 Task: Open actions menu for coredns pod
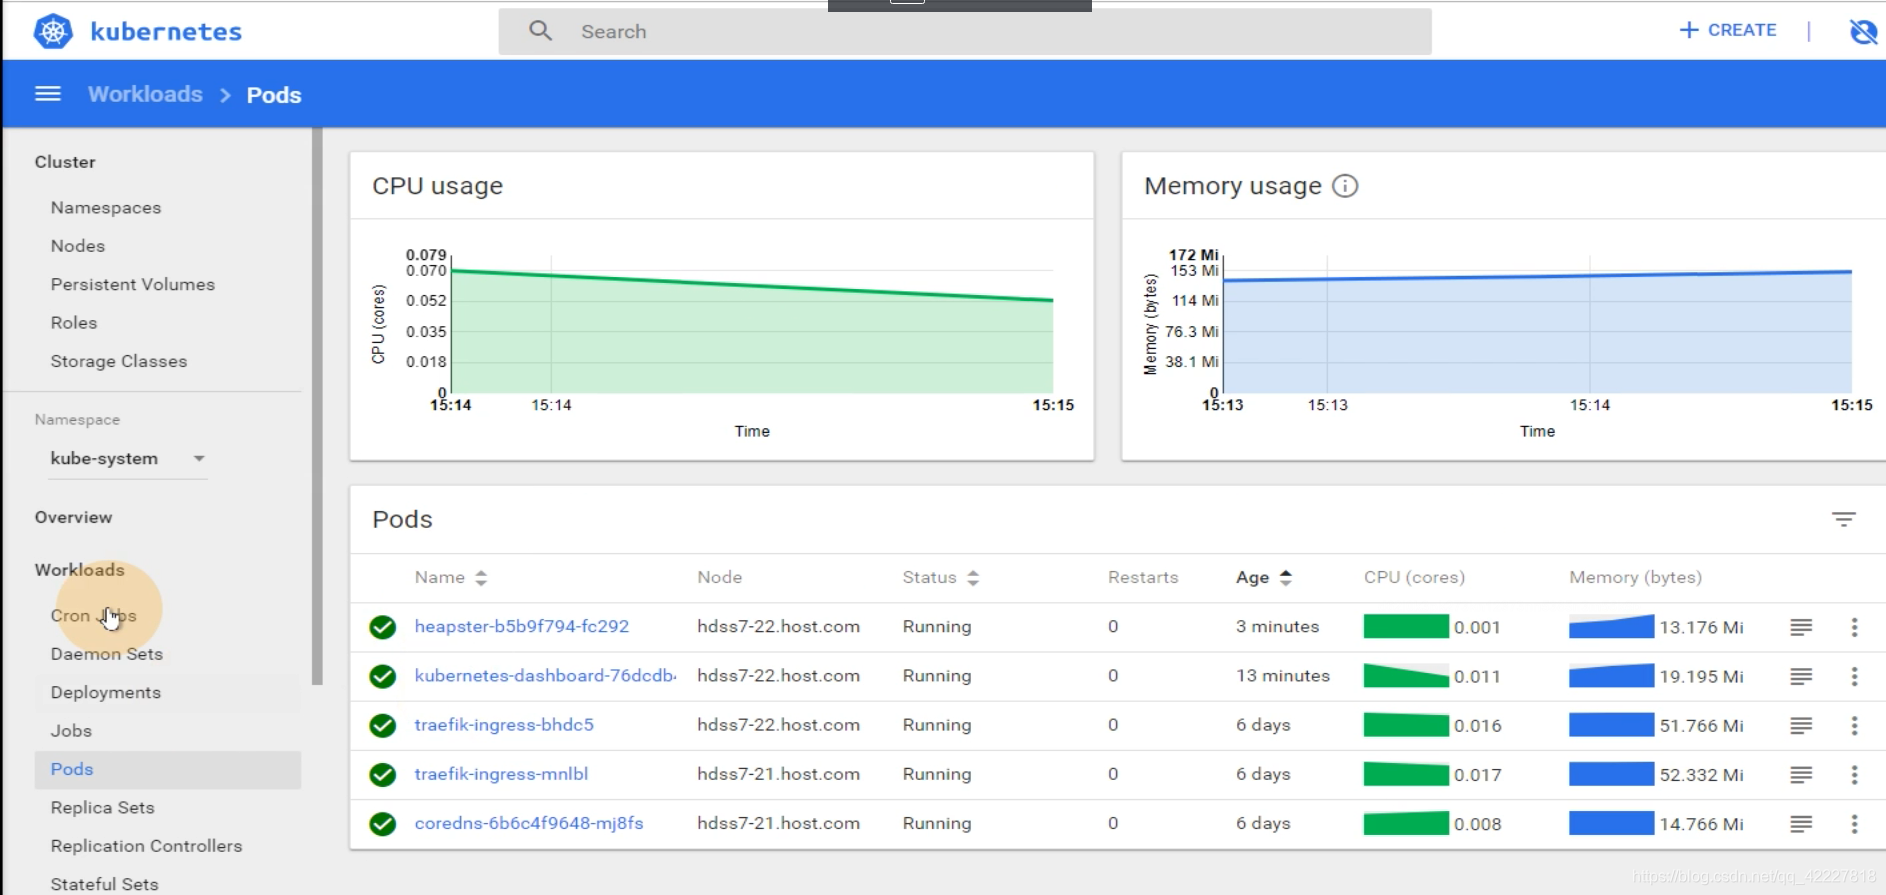[x=1854, y=824]
